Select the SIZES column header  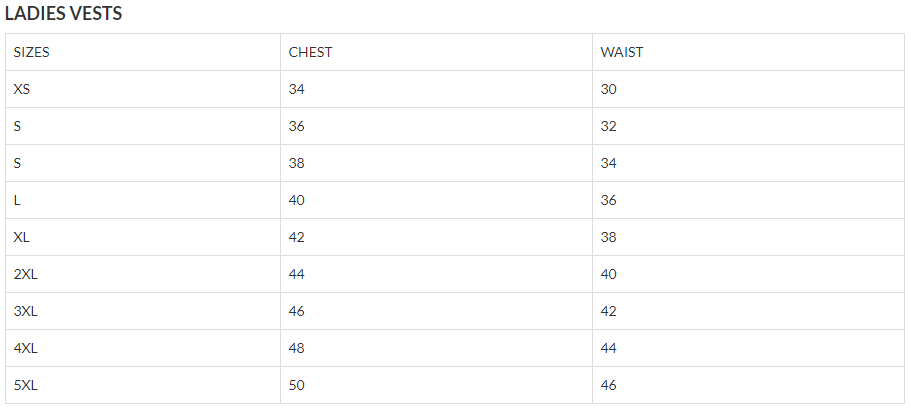pyautogui.click(x=32, y=52)
